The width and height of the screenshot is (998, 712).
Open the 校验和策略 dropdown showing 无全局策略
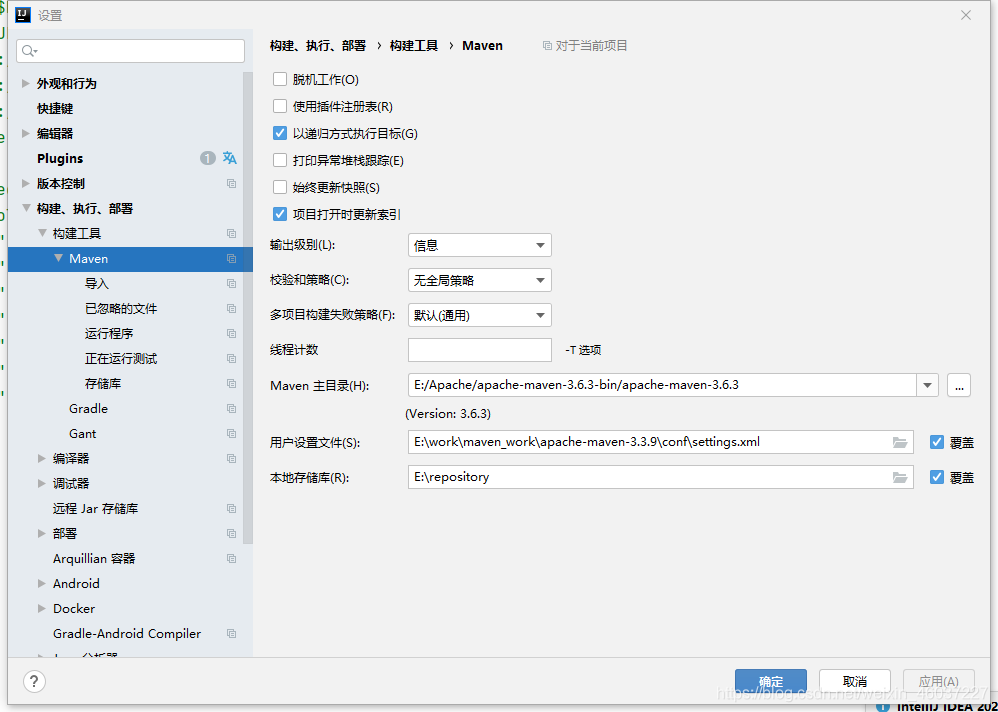pyautogui.click(x=479, y=281)
